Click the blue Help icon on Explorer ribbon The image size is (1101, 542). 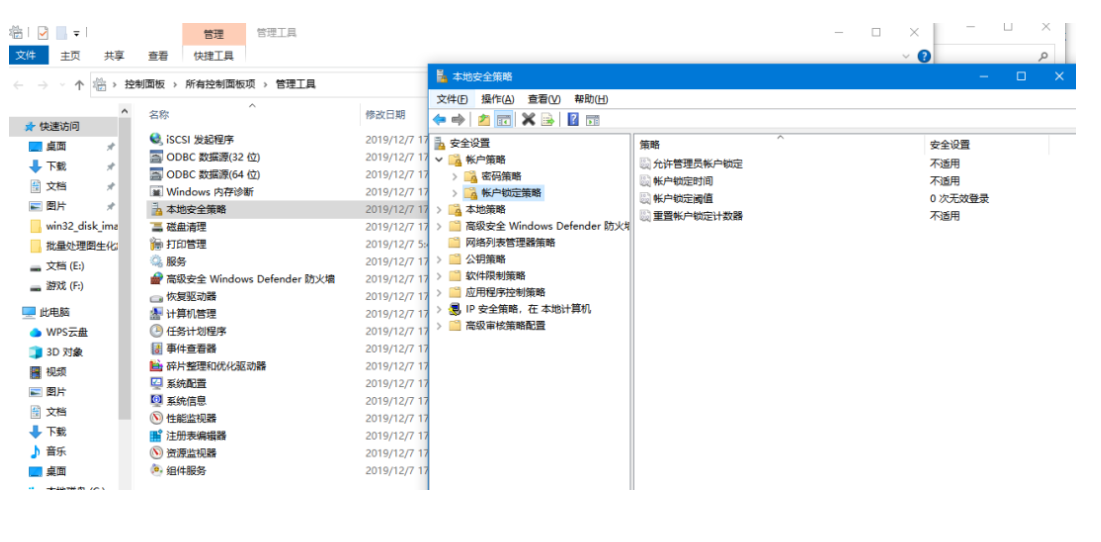(x=924, y=56)
